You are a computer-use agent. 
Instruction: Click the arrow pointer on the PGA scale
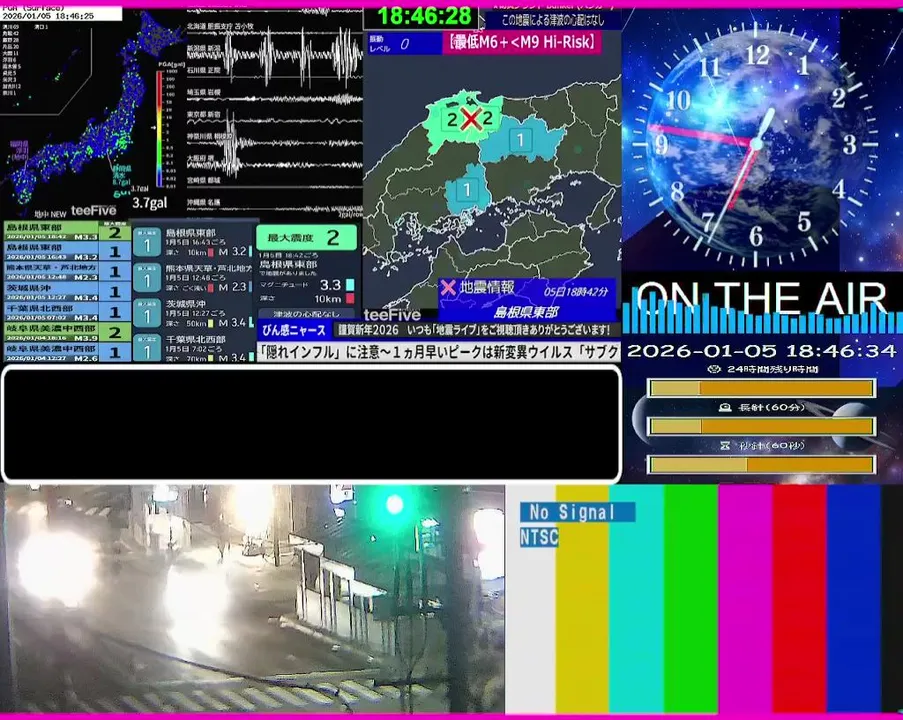(x=154, y=127)
